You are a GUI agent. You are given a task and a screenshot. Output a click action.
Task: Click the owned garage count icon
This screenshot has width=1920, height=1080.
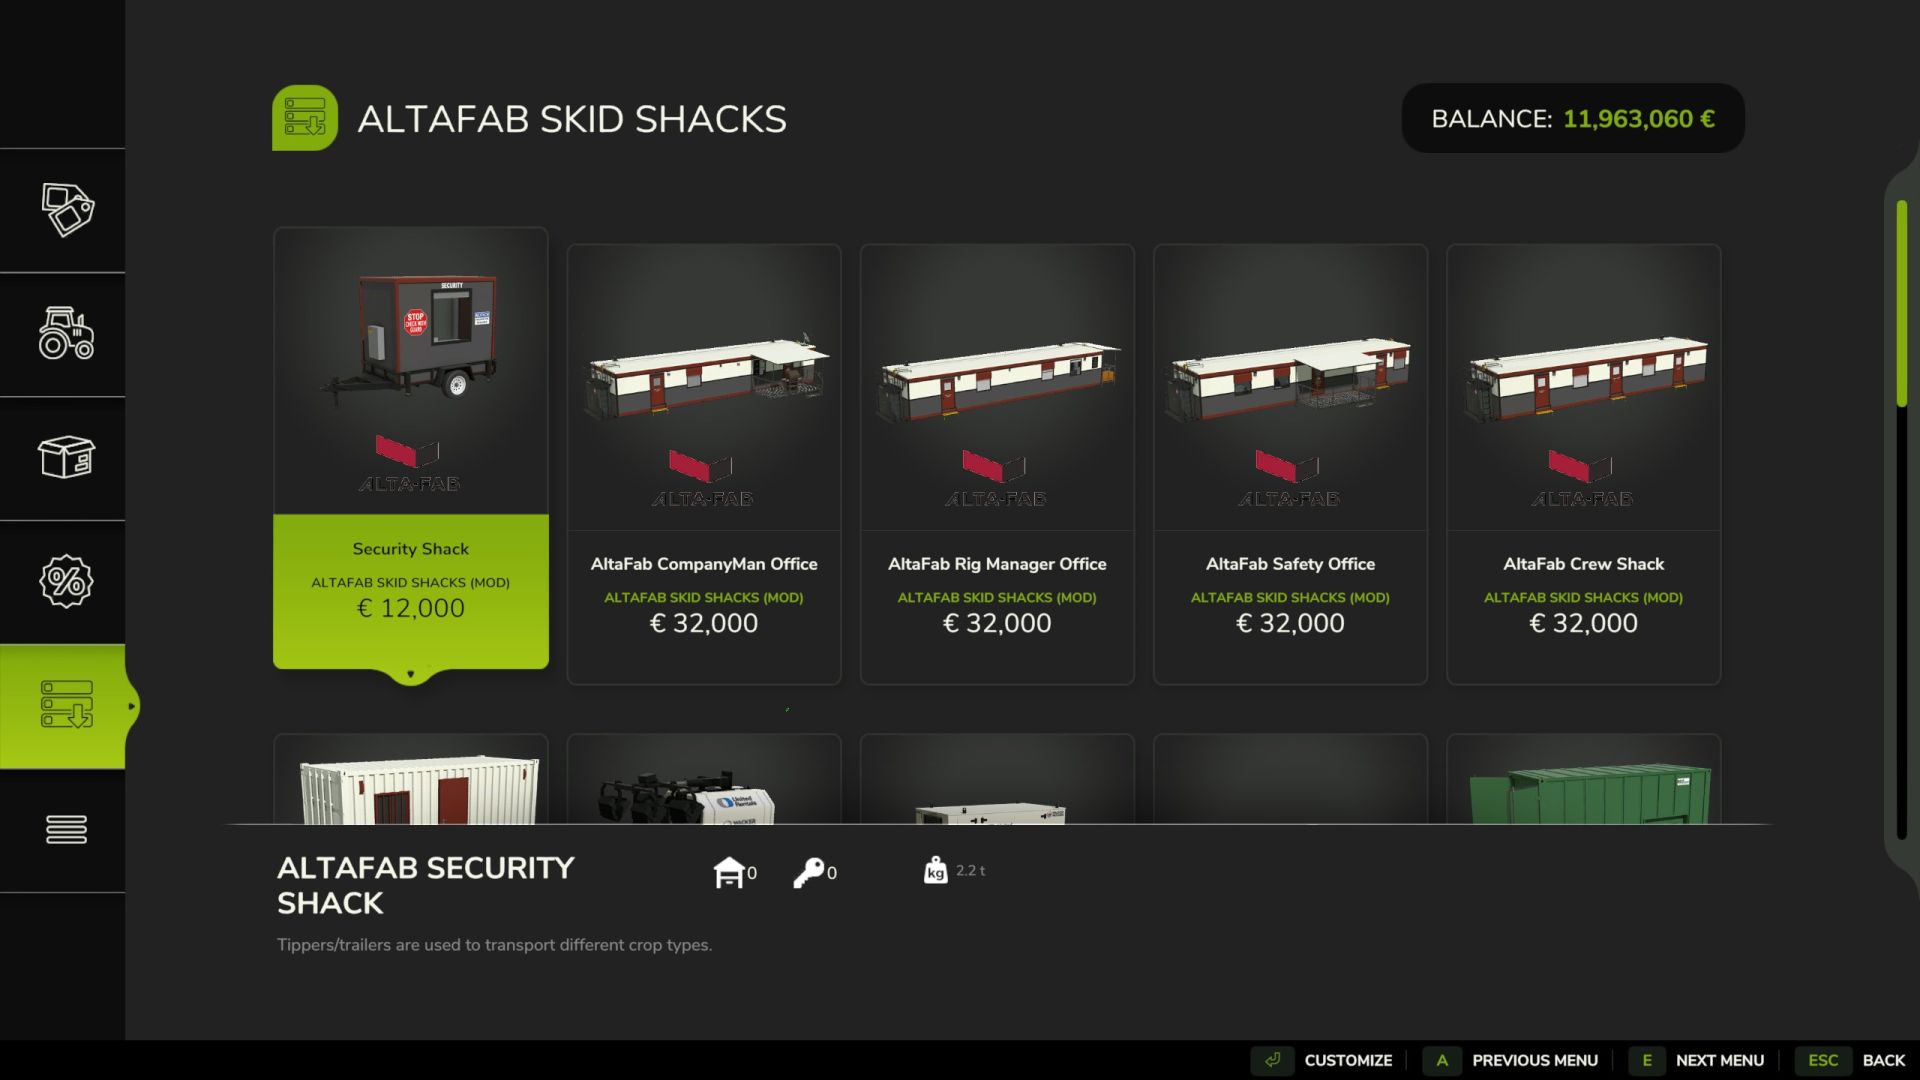(729, 872)
